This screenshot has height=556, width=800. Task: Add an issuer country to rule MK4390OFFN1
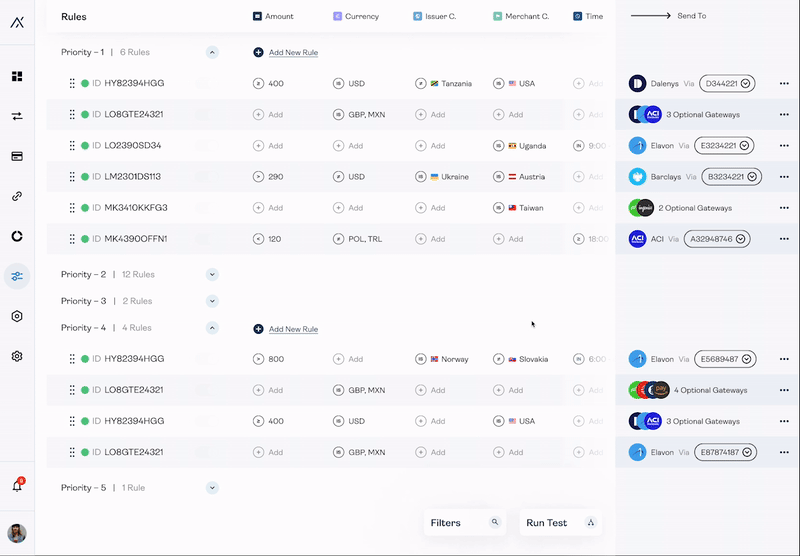click(x=431, y=239)
